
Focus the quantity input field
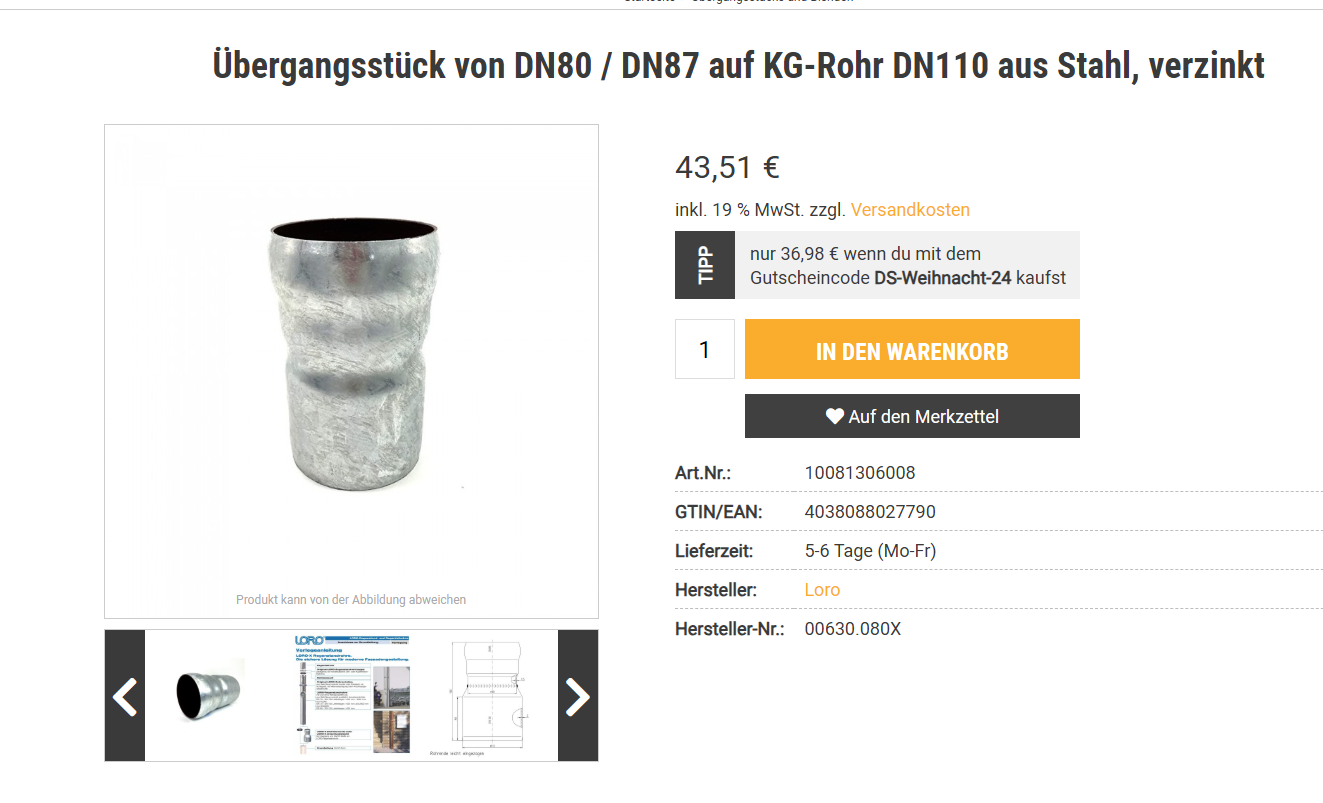[x=705, y=349]
